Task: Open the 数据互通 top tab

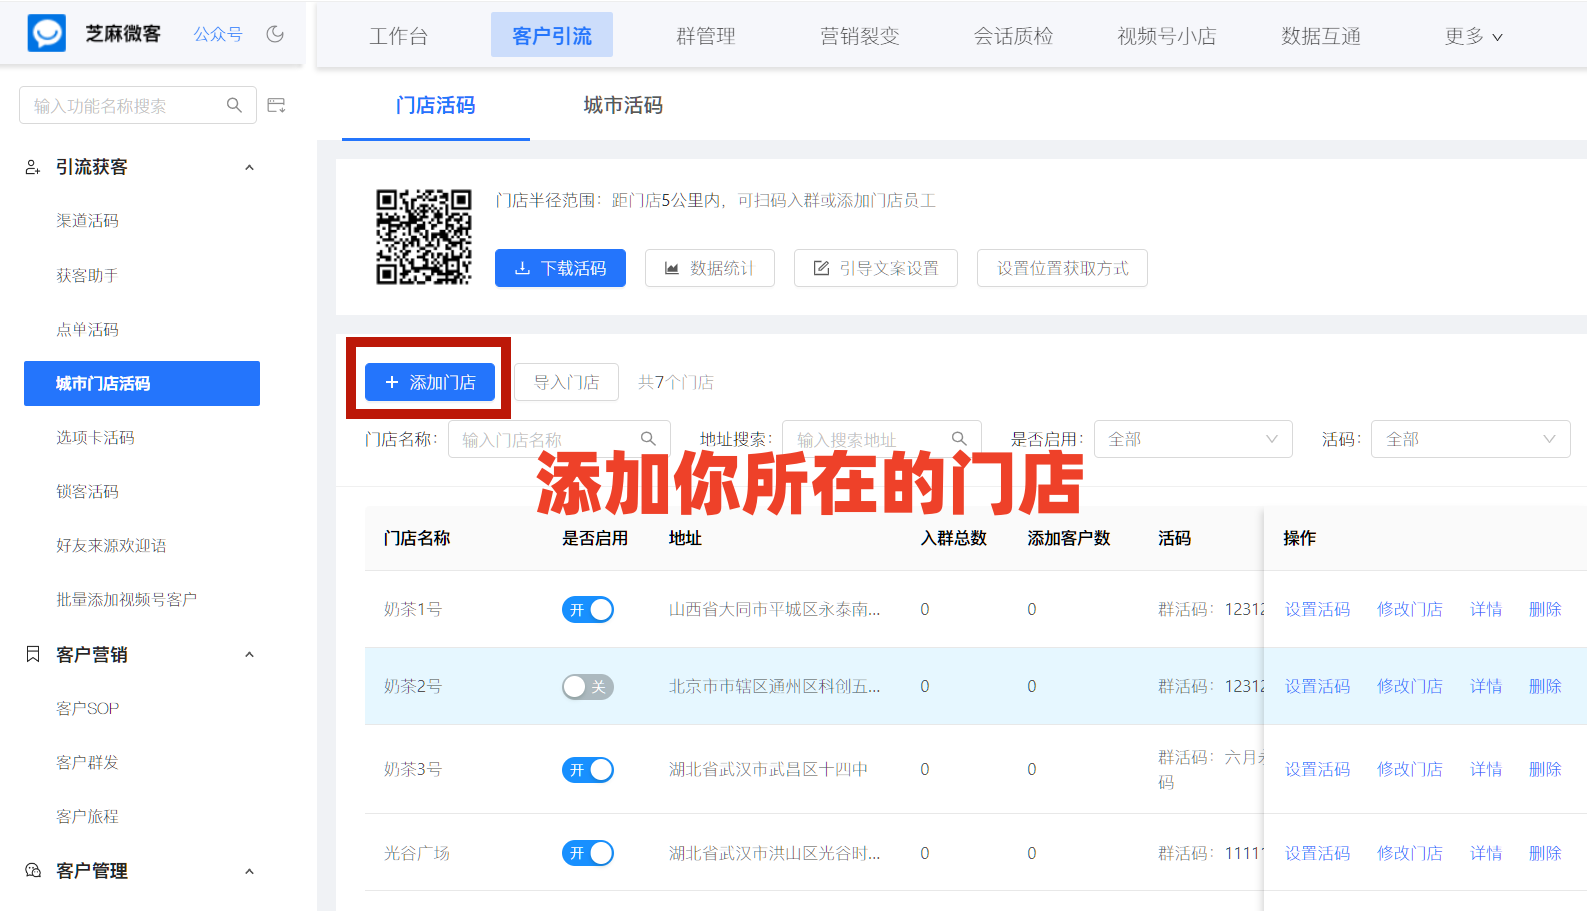Action: [1321, 36]
